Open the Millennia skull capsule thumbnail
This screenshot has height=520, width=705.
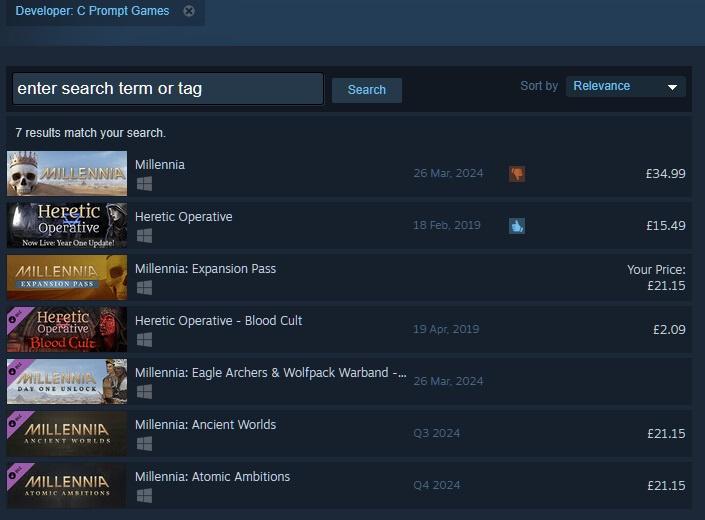[67, 174]
